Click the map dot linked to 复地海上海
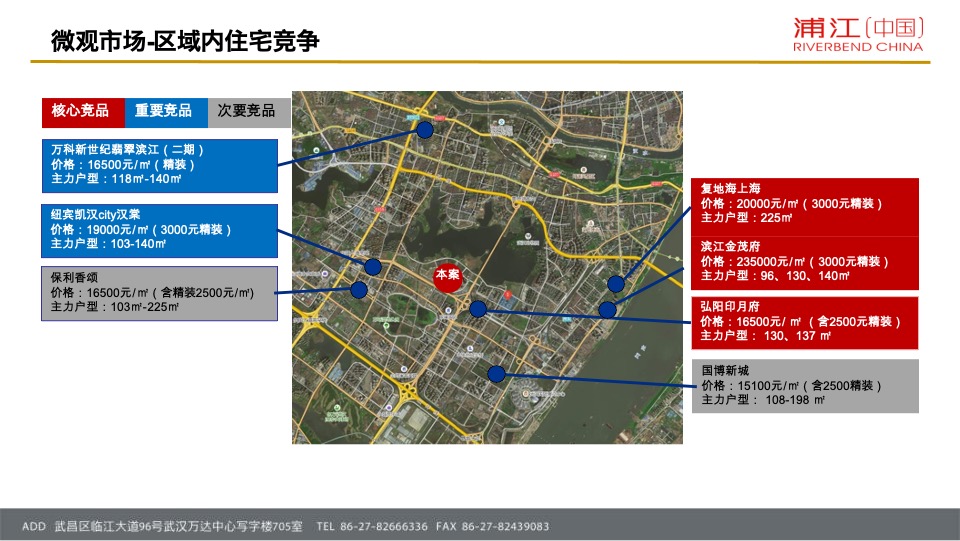960x541 pixels. click(x=616, y=284)
